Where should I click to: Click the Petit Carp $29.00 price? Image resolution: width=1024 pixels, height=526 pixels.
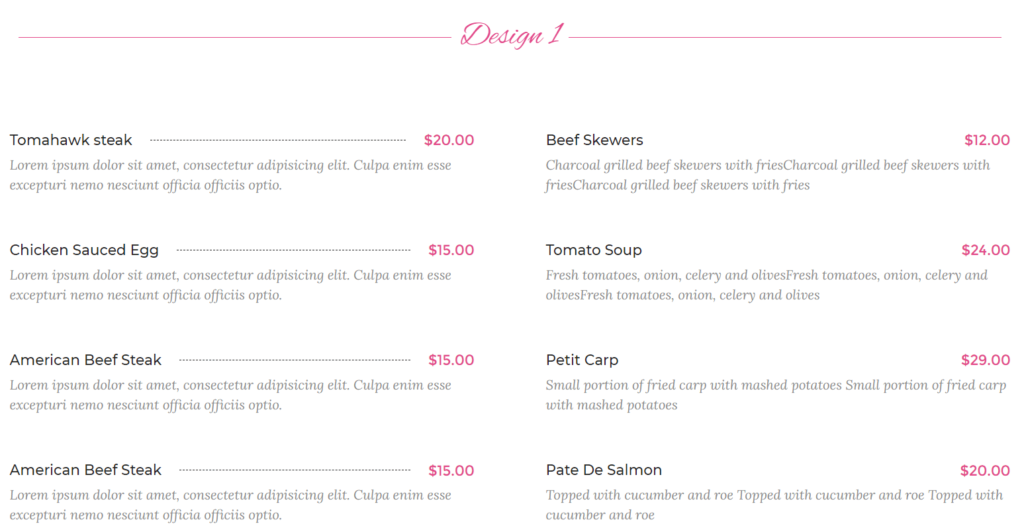[985, 360]
